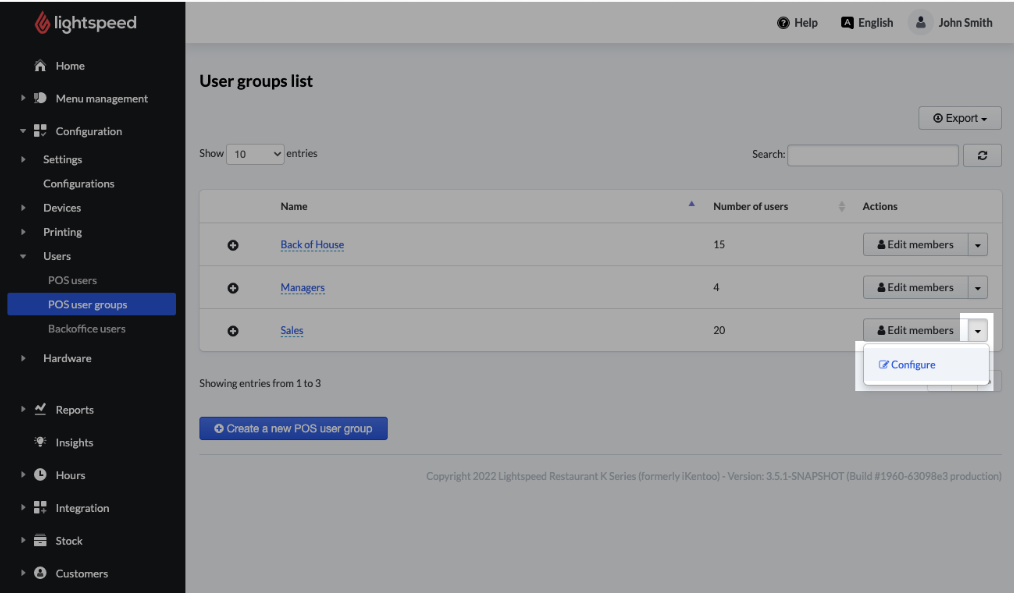Expand Managers row plus icon
Screen dimensions: 1014x593
click(233, 288)
